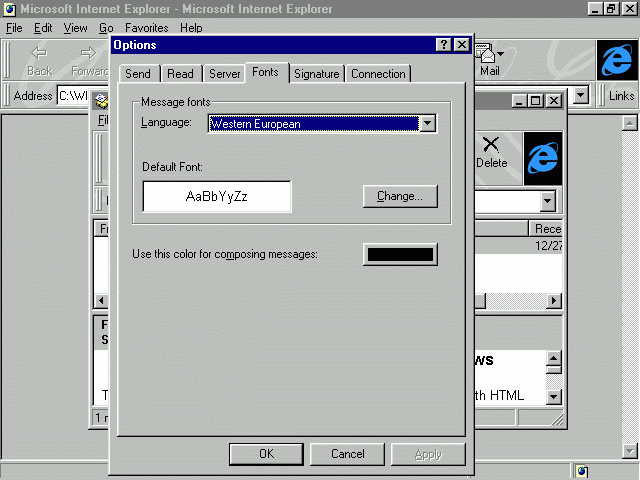Click the 12/27 date in mail list

coord(549,246)
